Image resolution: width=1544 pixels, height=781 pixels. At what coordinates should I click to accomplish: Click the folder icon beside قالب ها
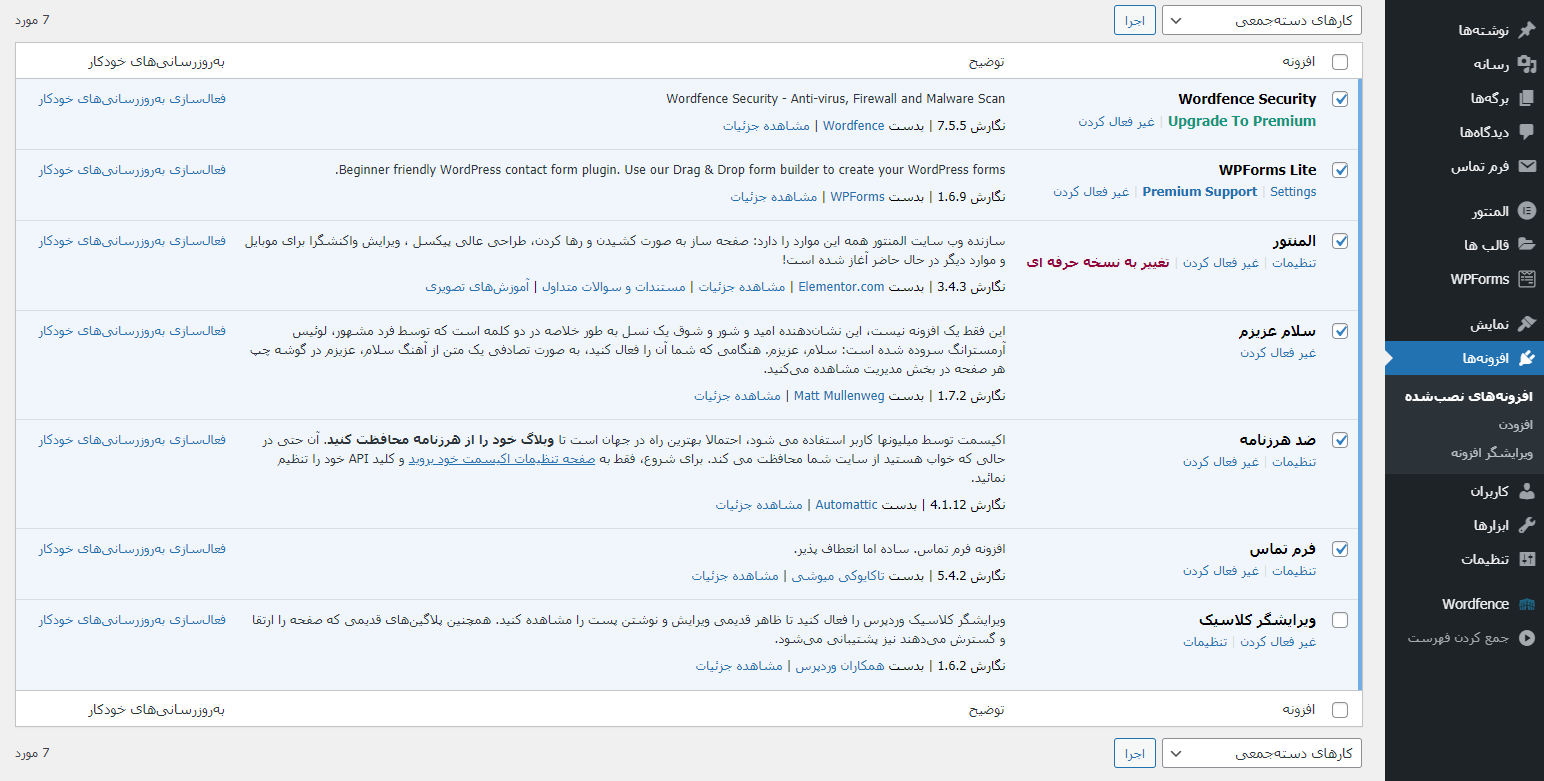(1526, 245)
